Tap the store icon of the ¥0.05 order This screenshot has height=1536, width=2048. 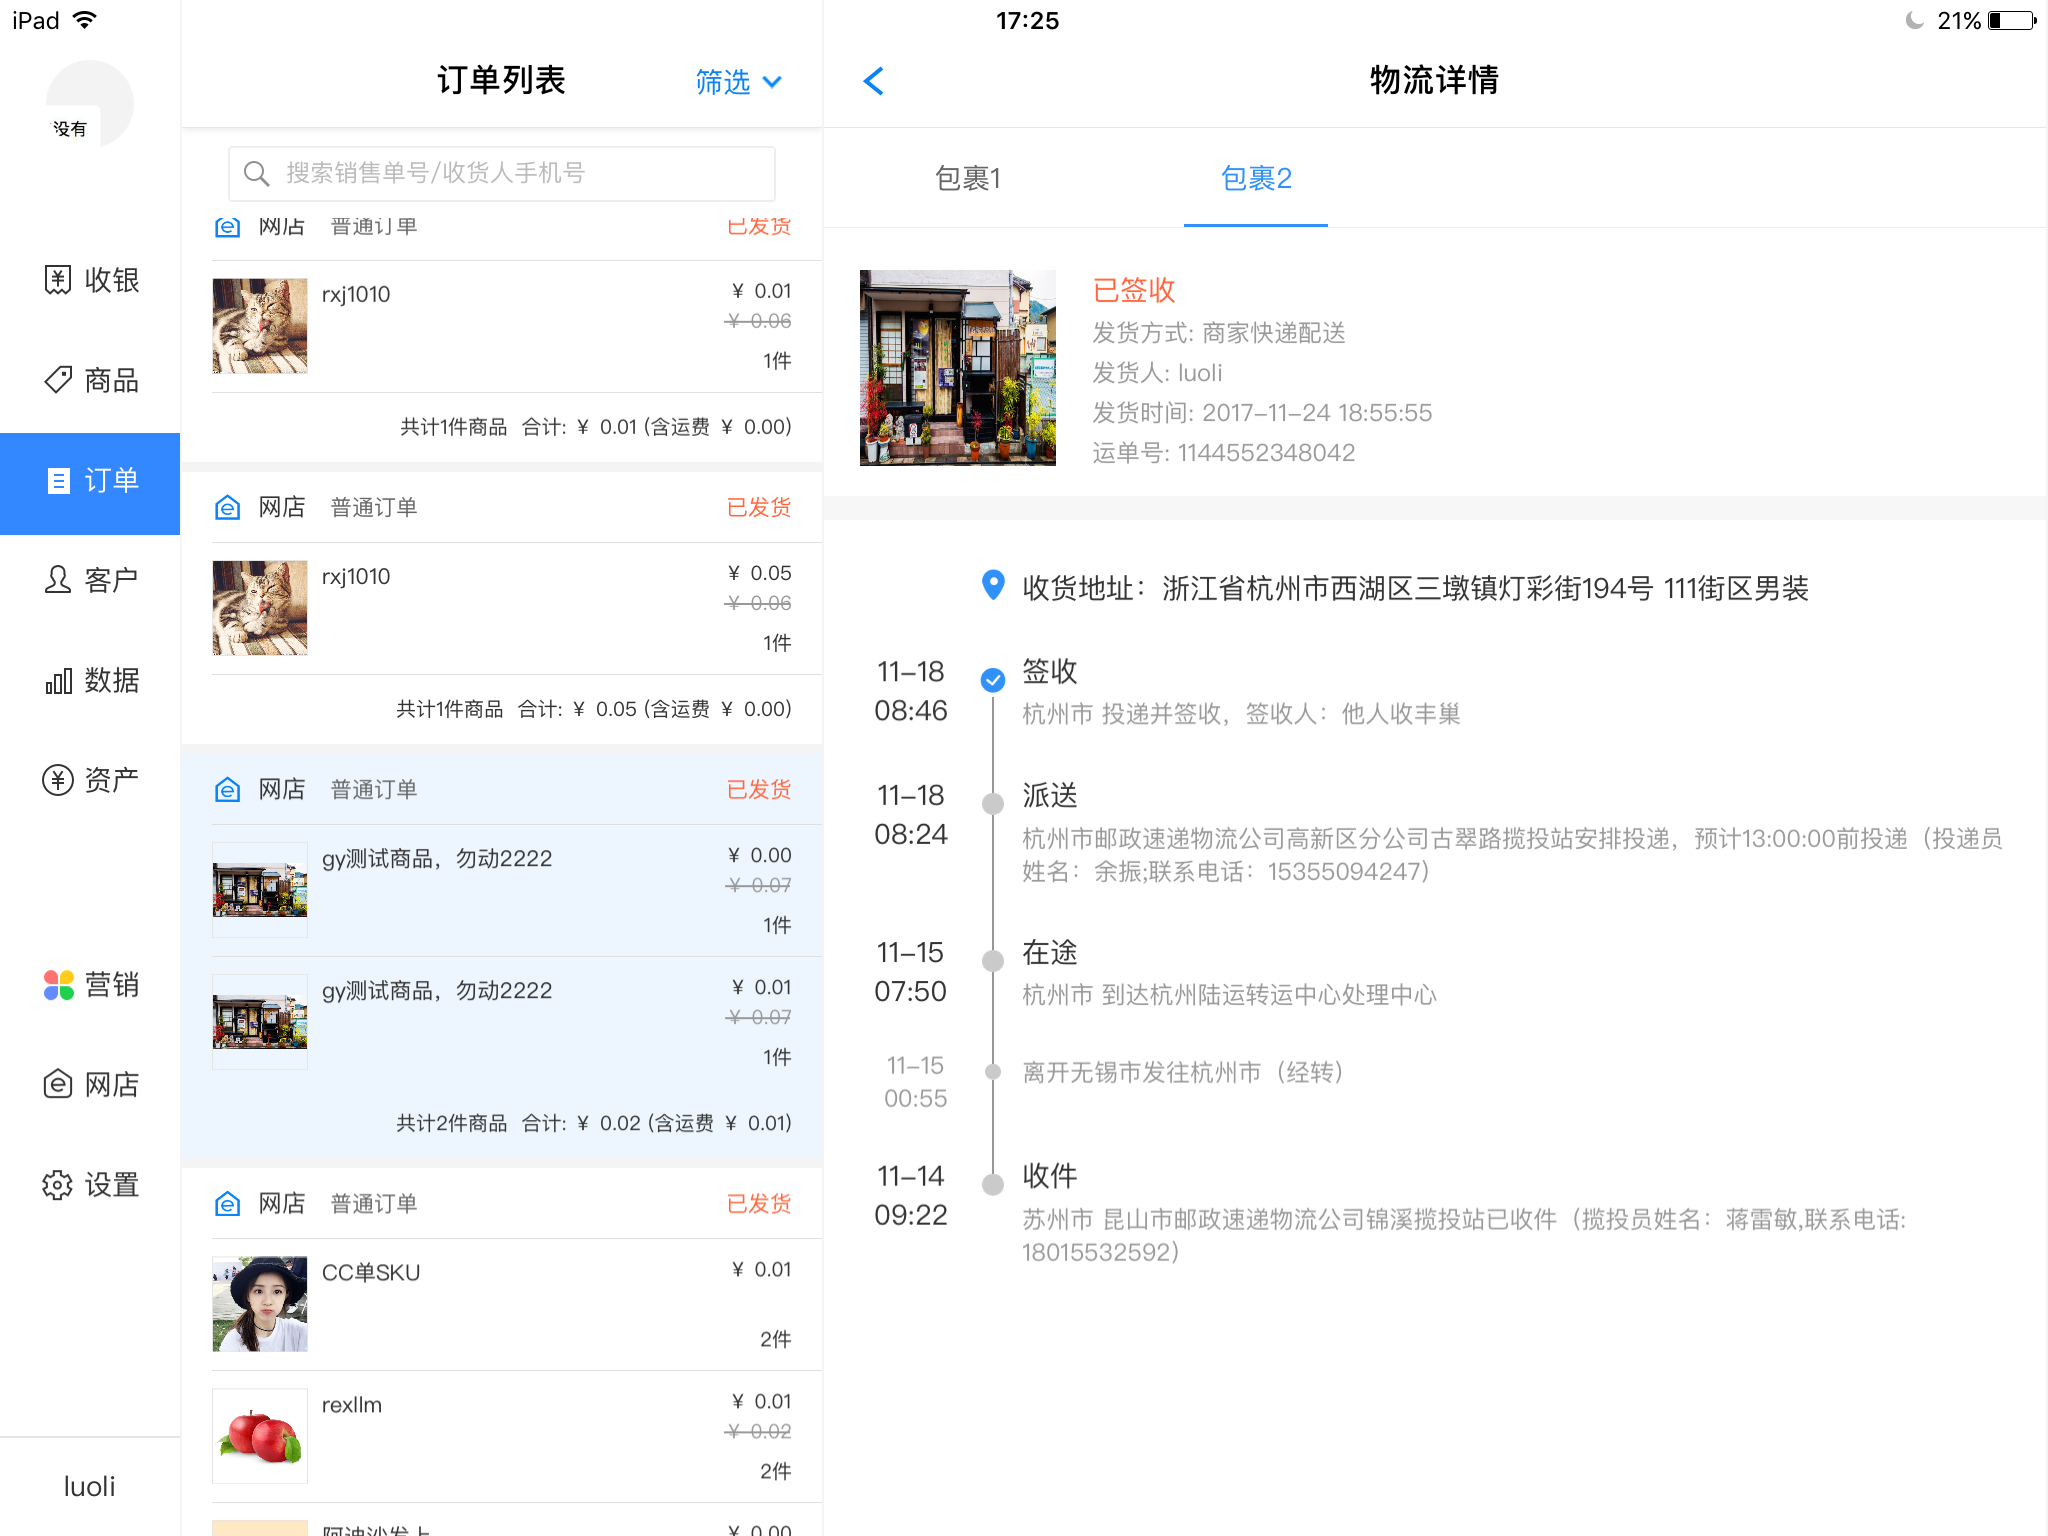click(x=228, y=508)
